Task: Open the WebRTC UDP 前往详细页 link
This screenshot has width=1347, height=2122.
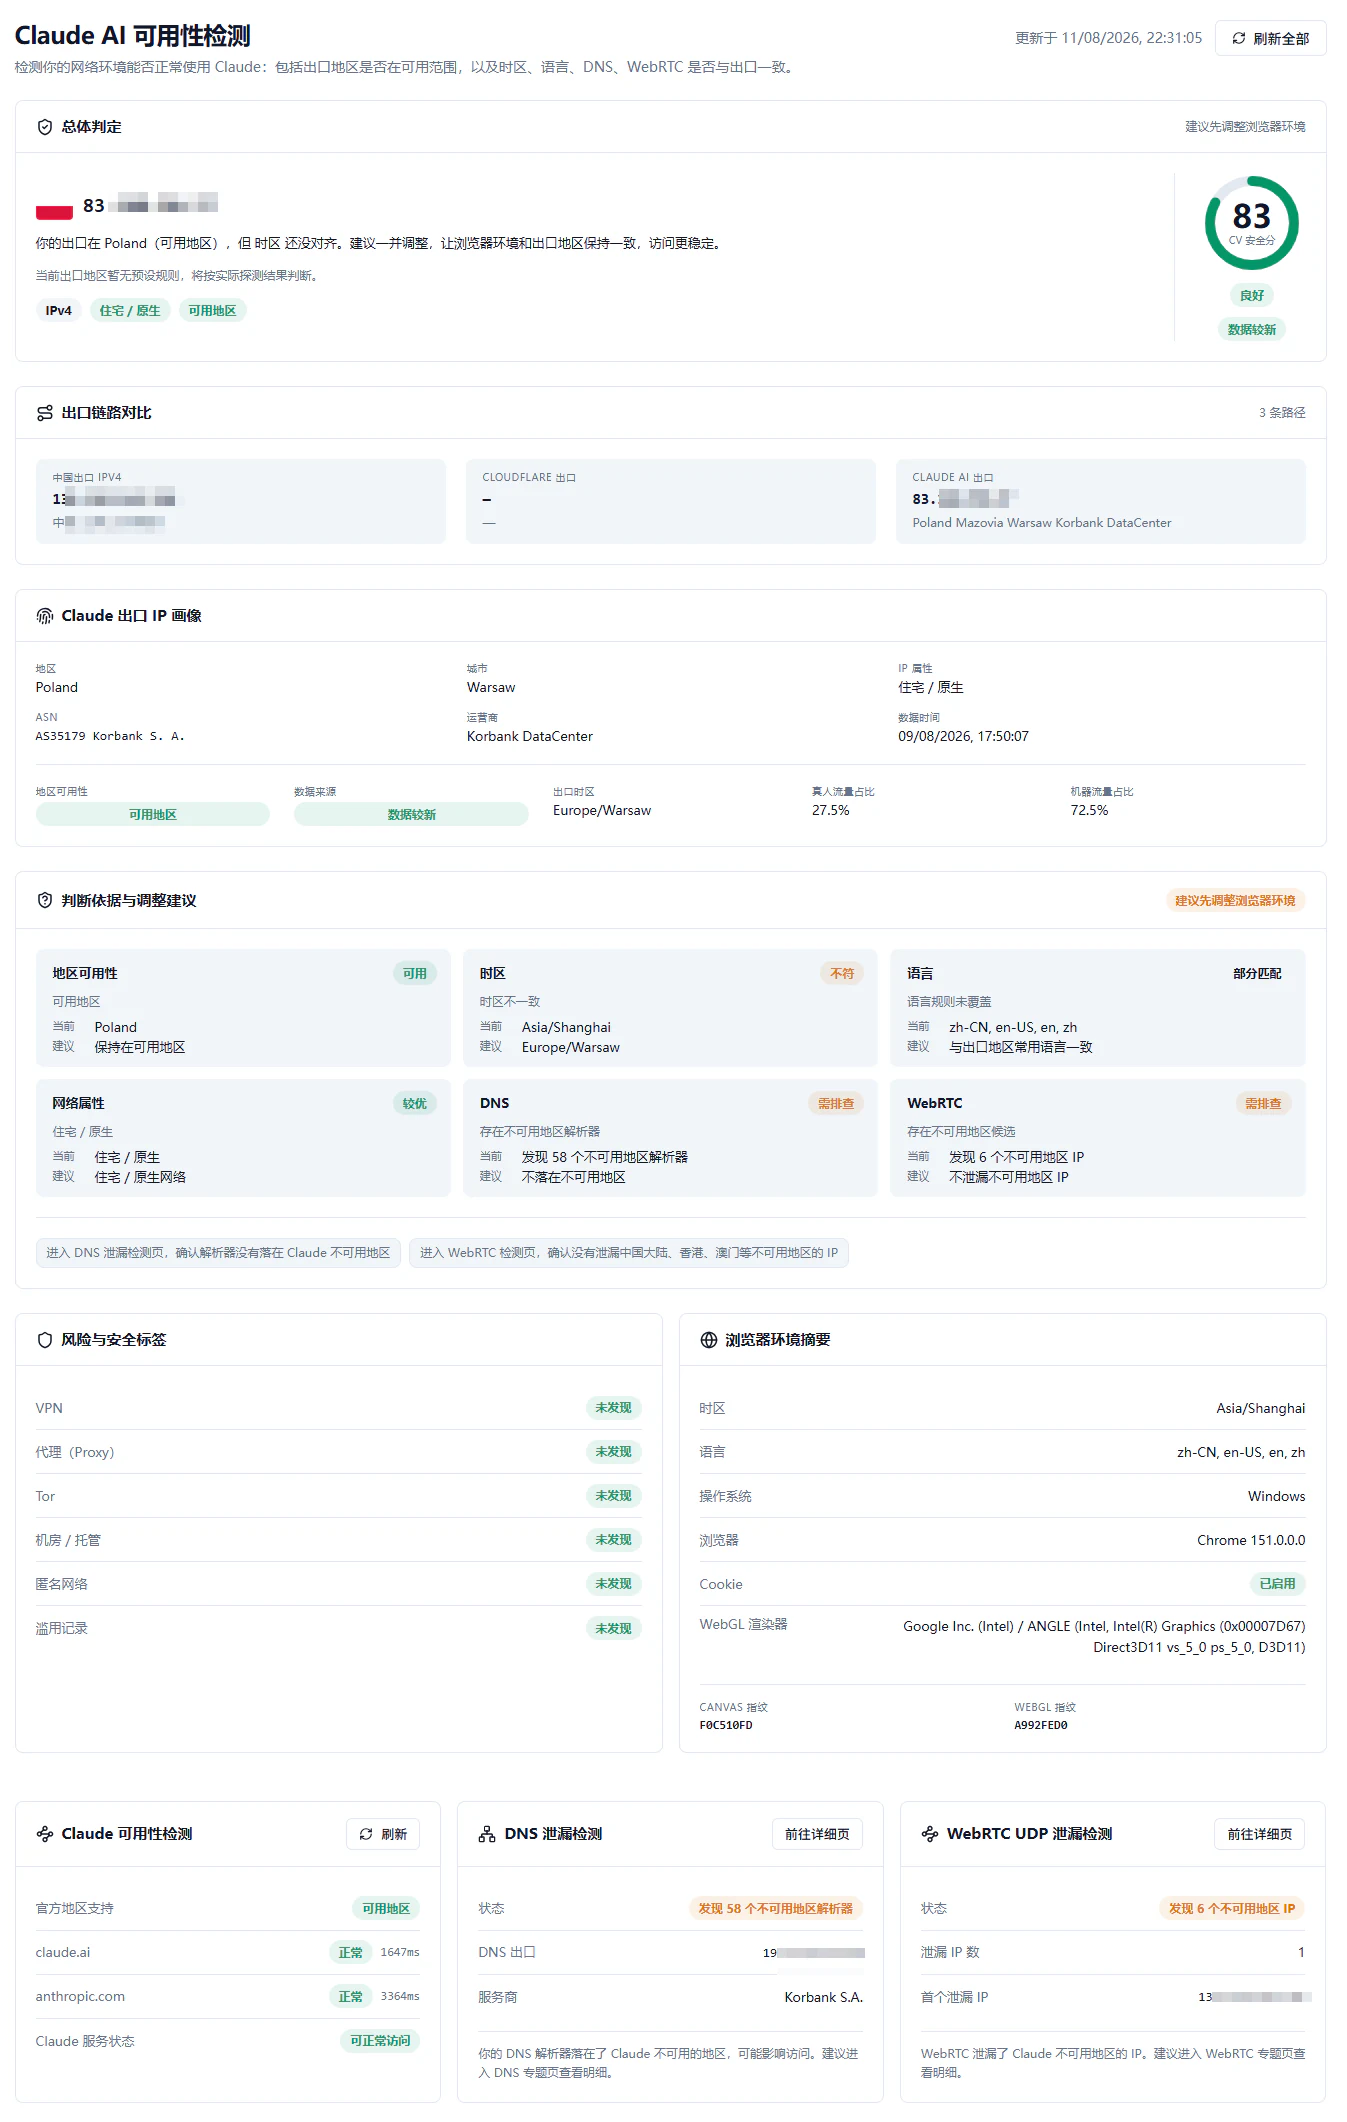Action: click(x=1260, y=1834)
